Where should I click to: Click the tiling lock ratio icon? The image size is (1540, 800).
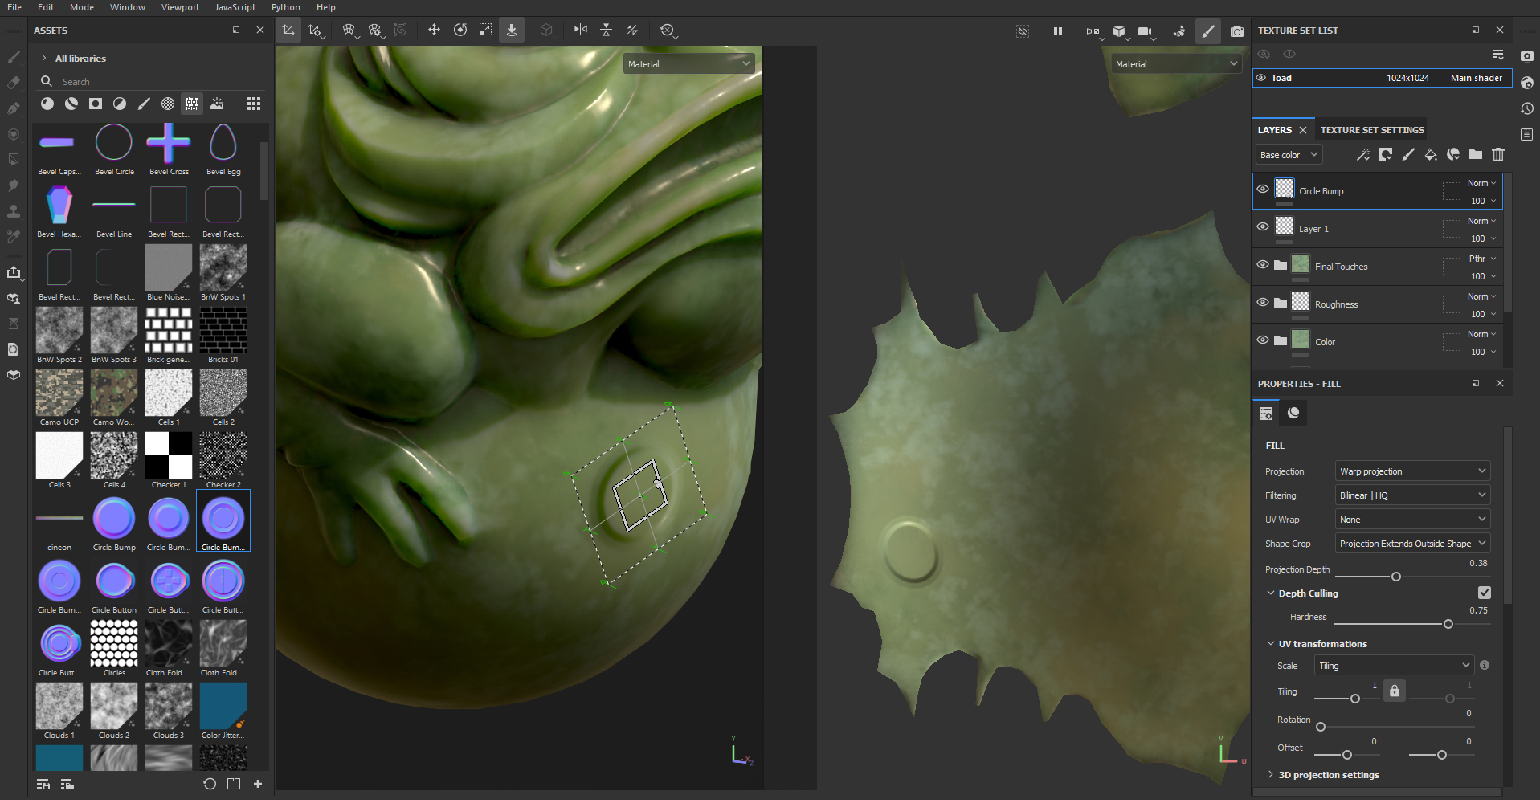click(x=1394, y=691)
